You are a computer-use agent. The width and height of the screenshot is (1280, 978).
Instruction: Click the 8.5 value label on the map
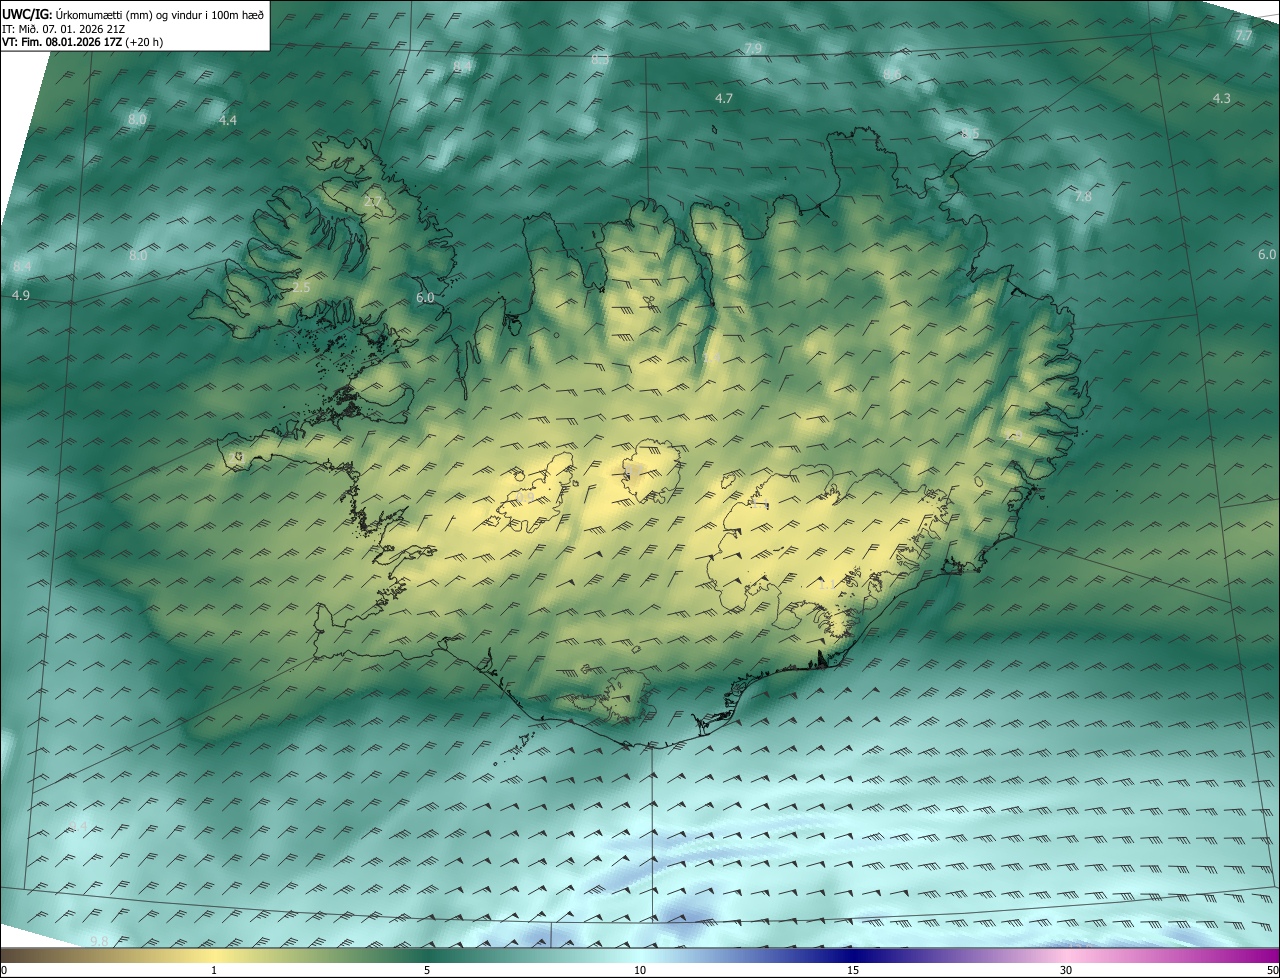pyautogui.click(x=969, y=133)
